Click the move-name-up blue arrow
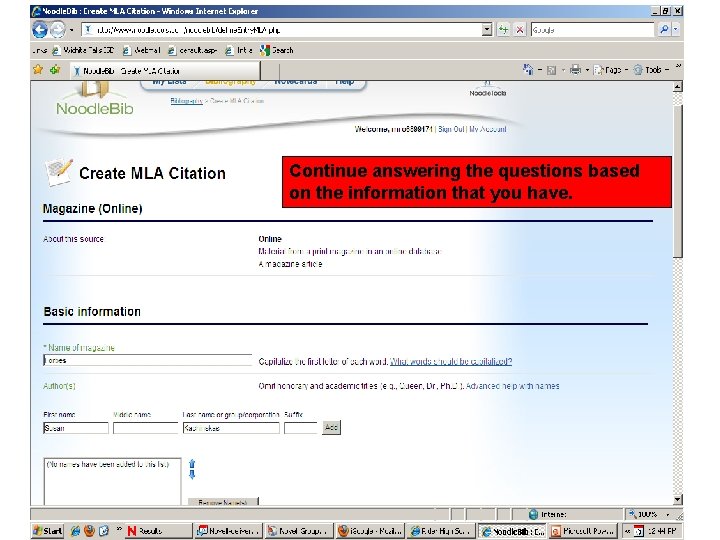 [192, 463]
